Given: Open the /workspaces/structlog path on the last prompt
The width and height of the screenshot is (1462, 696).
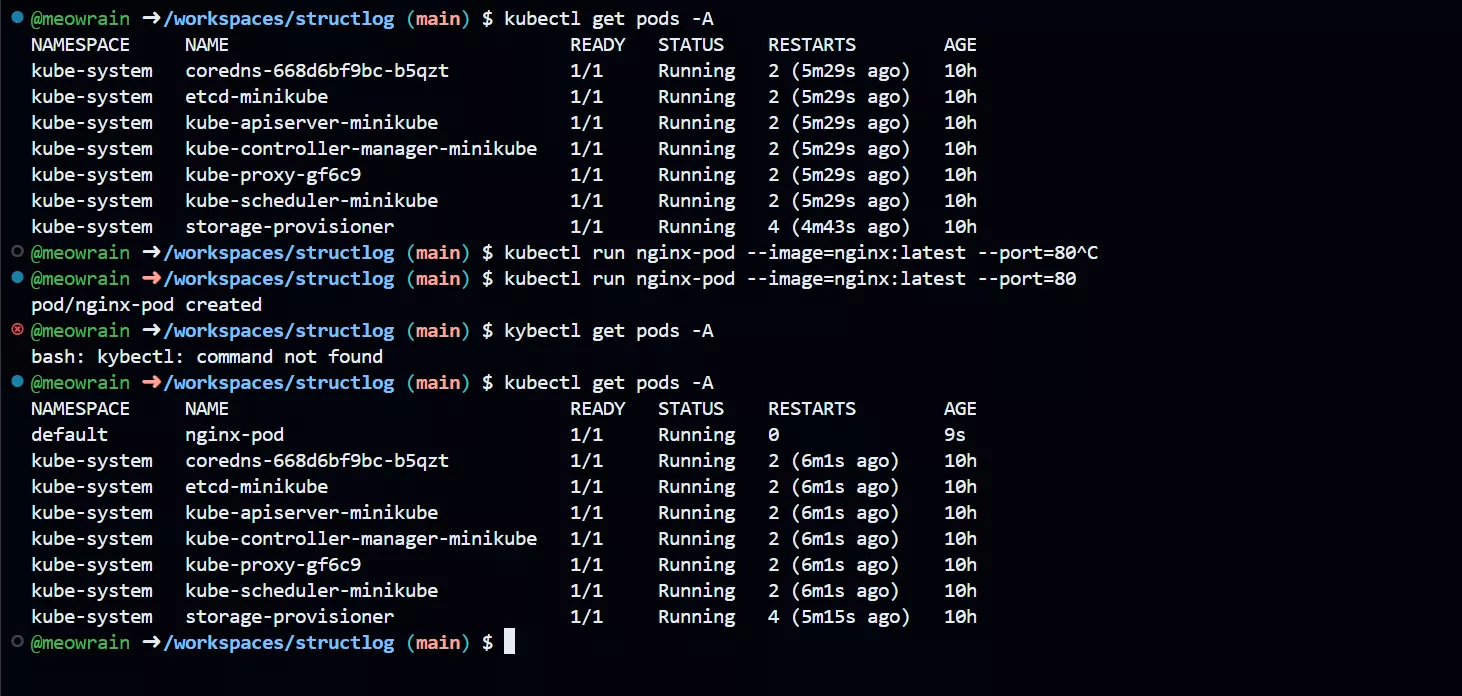Looking at the screenshot, I should pyautogui.click(x=279, y=643).
